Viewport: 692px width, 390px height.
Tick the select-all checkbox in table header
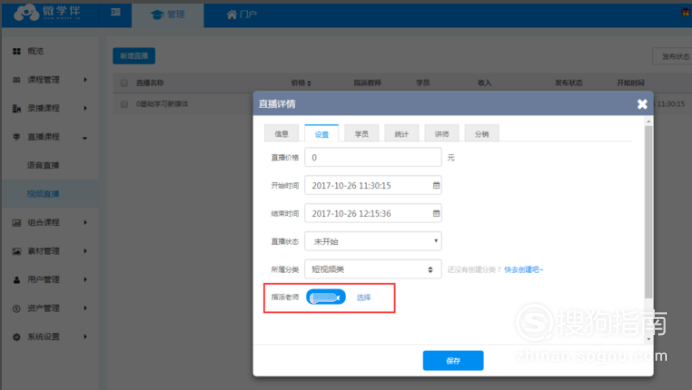(x=124, y=83)
